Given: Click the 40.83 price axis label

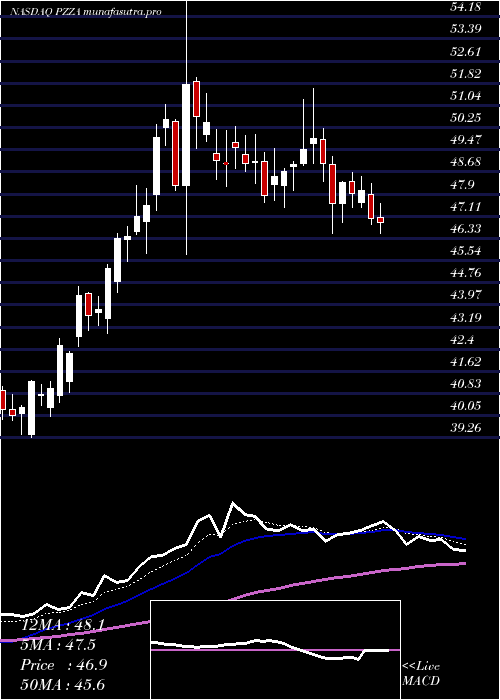Looking at the screenshot, I should 465,384.
